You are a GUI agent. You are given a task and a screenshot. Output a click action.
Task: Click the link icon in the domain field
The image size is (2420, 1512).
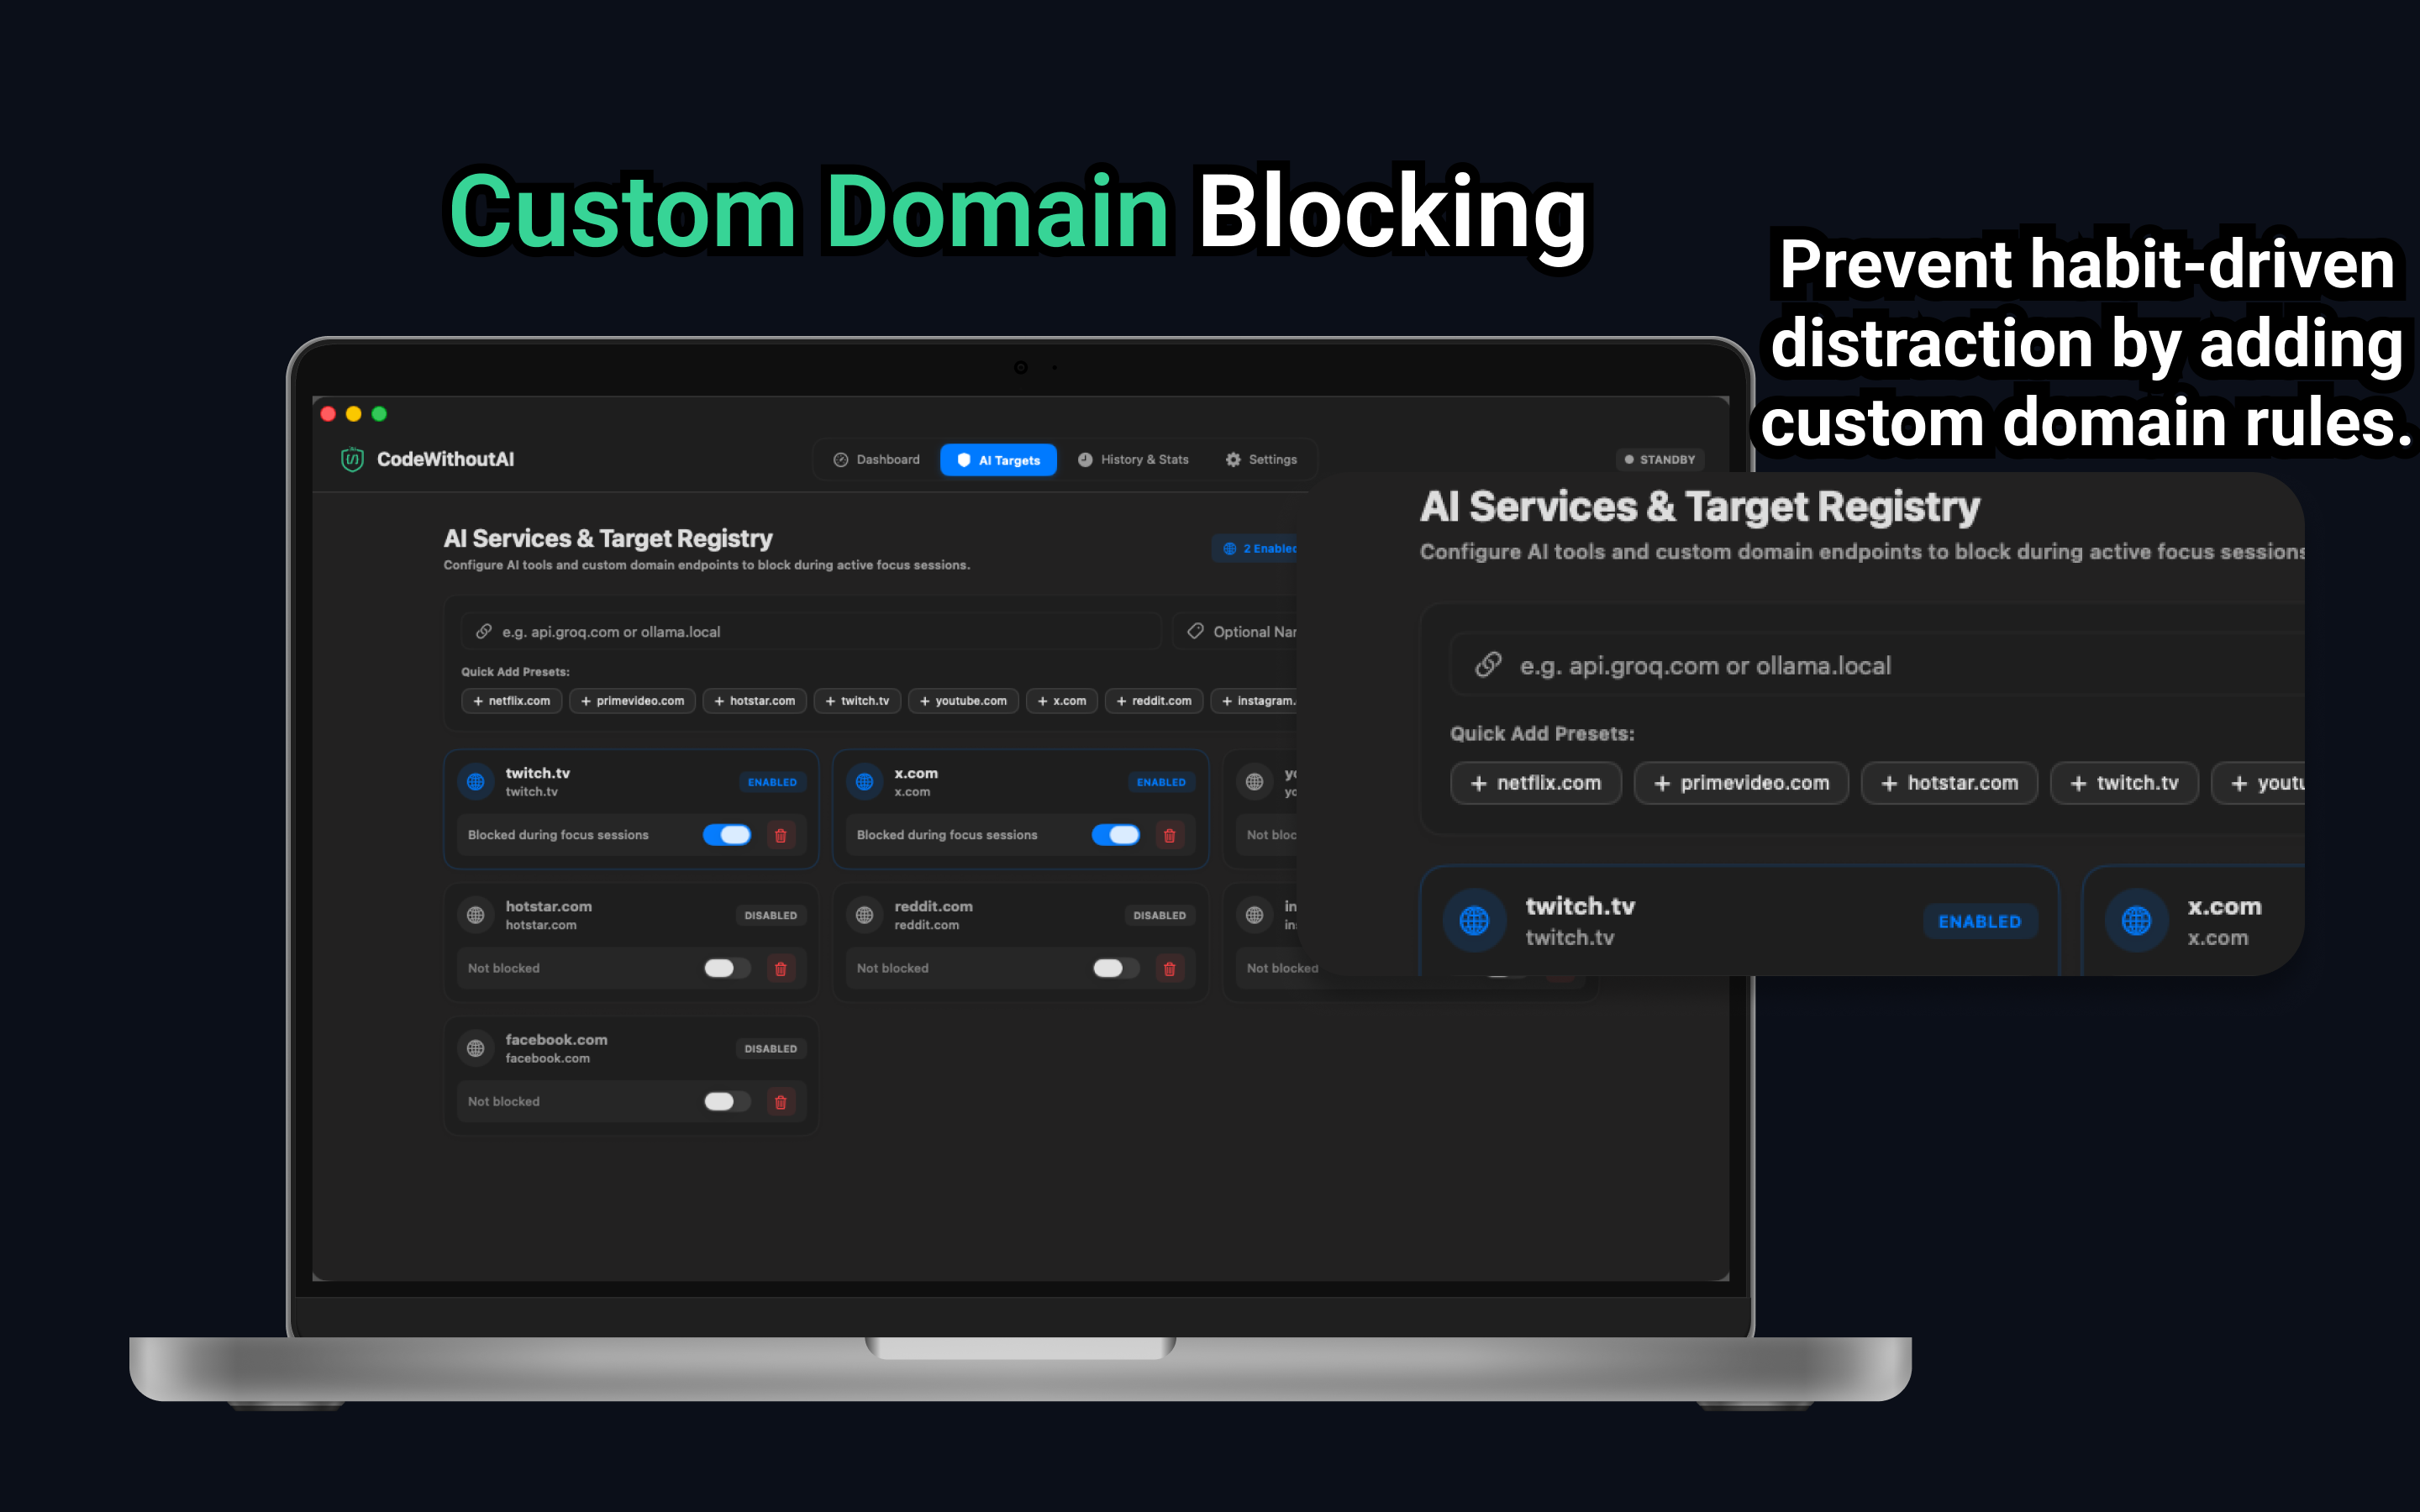(484, 631)
